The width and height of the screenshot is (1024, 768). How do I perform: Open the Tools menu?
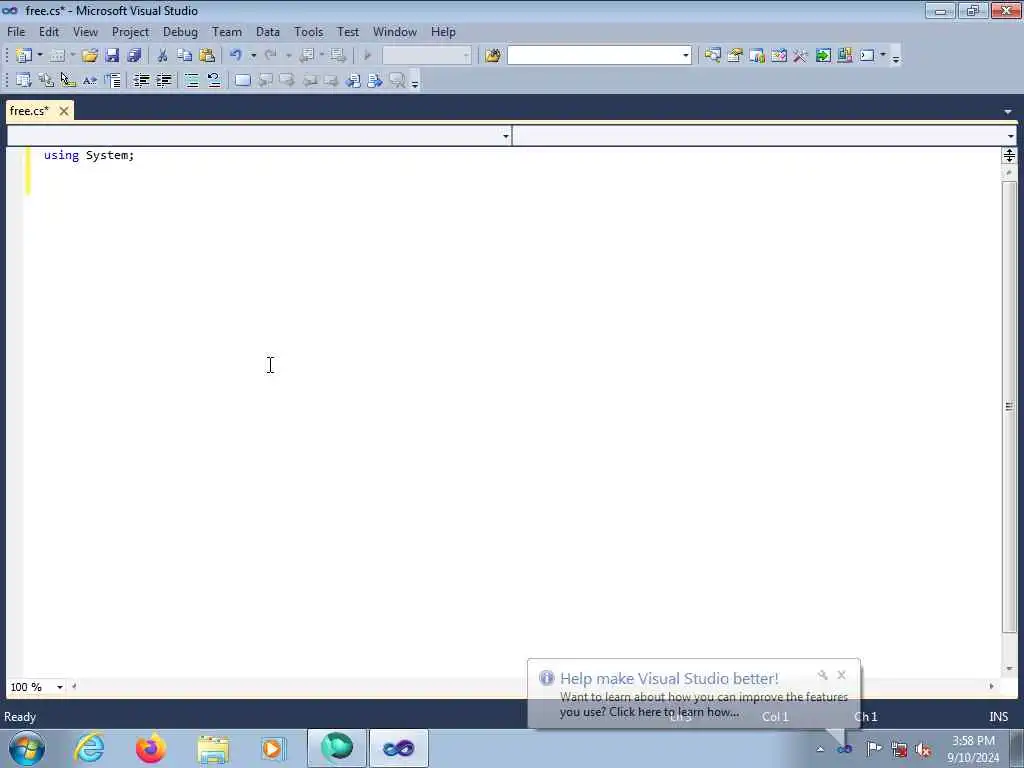(x=308, y=31)
